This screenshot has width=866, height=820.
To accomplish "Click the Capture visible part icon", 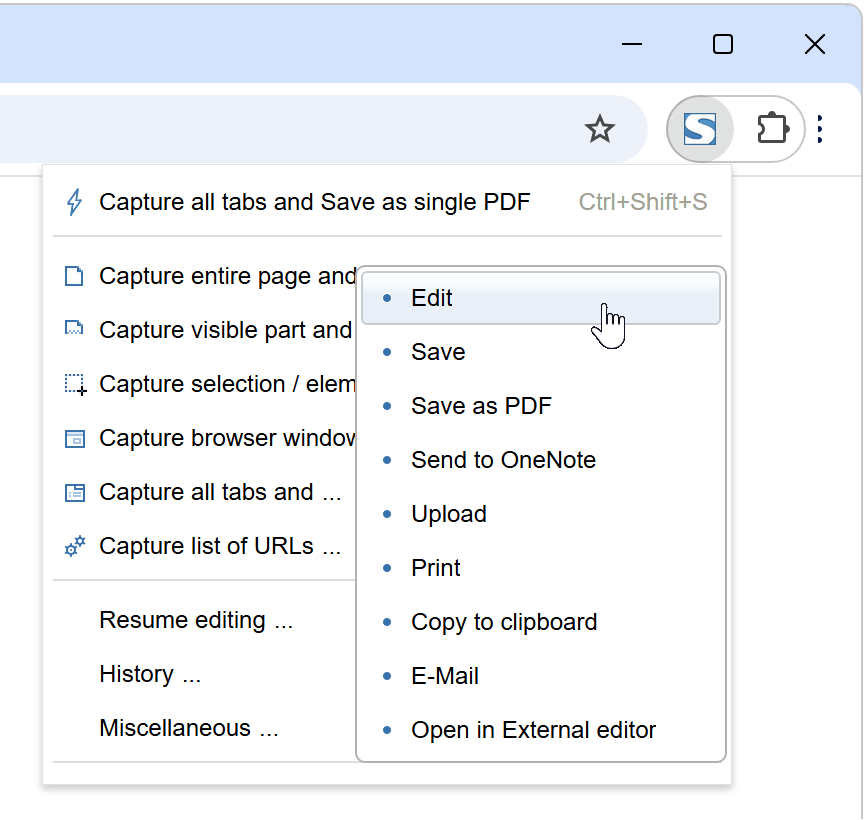I will pyautogui.click(x=74, y=330).
